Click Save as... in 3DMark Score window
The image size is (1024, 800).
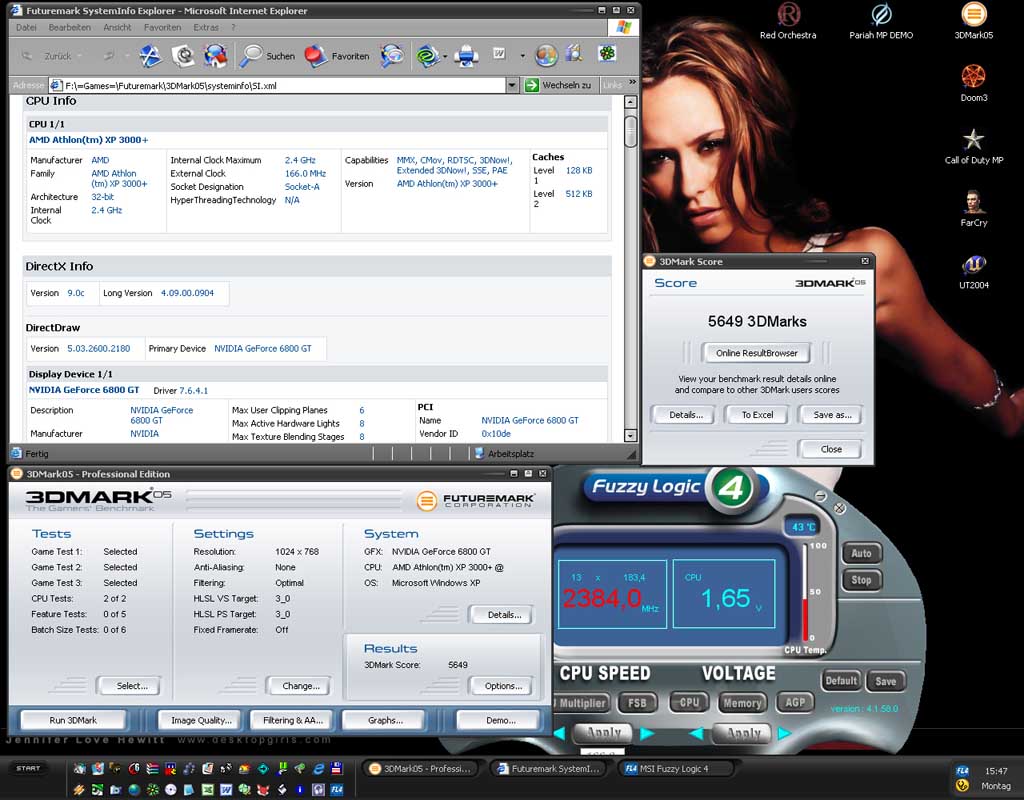832,415
